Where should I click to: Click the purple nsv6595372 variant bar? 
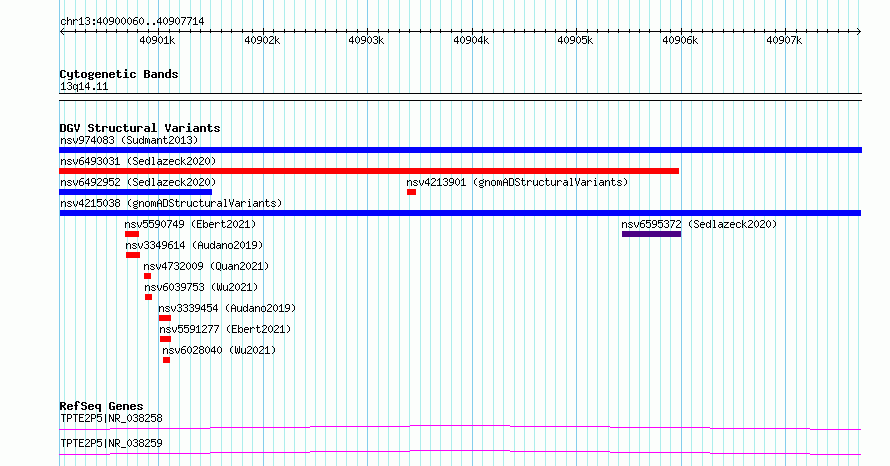click(651, 234)
